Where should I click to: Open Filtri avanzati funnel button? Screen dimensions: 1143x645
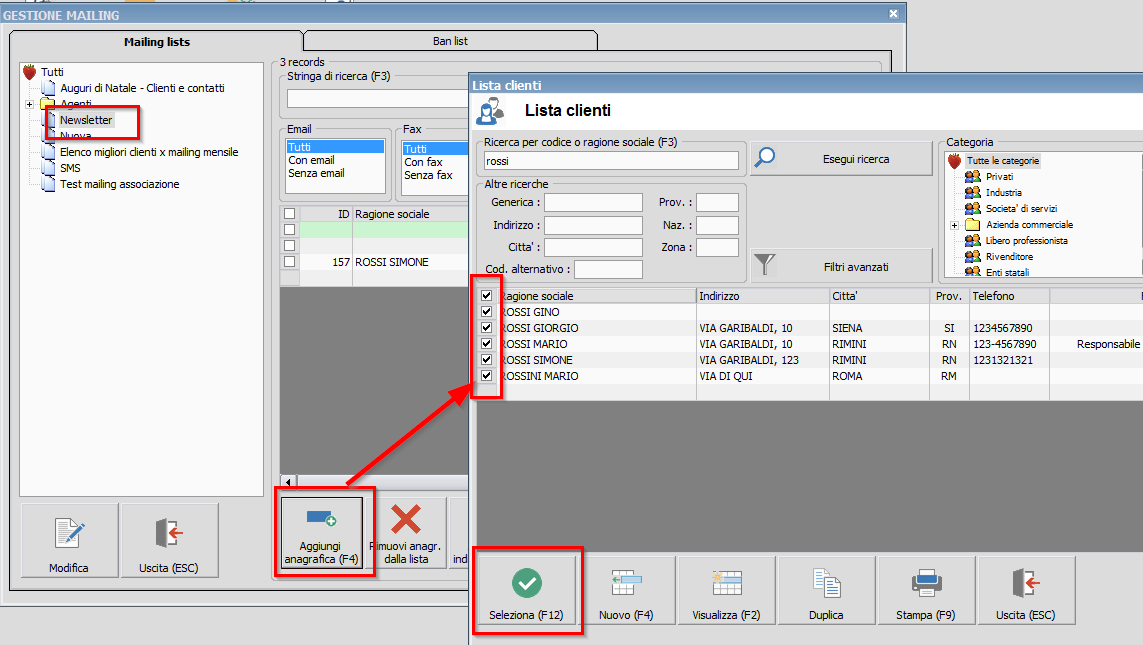coord(841,266)
